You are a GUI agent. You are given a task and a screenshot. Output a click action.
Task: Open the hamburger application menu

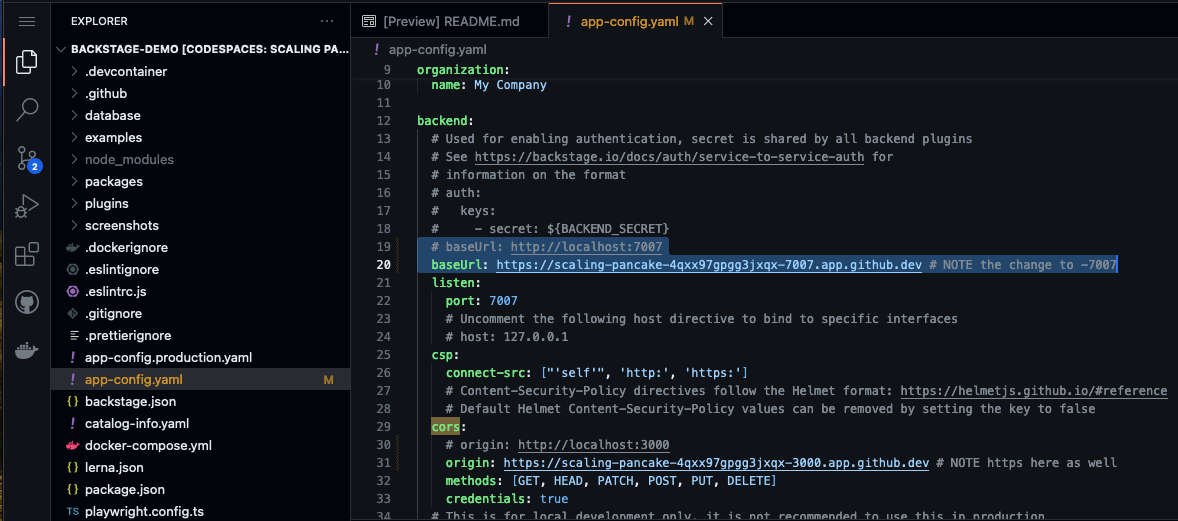tap(26, 21)
